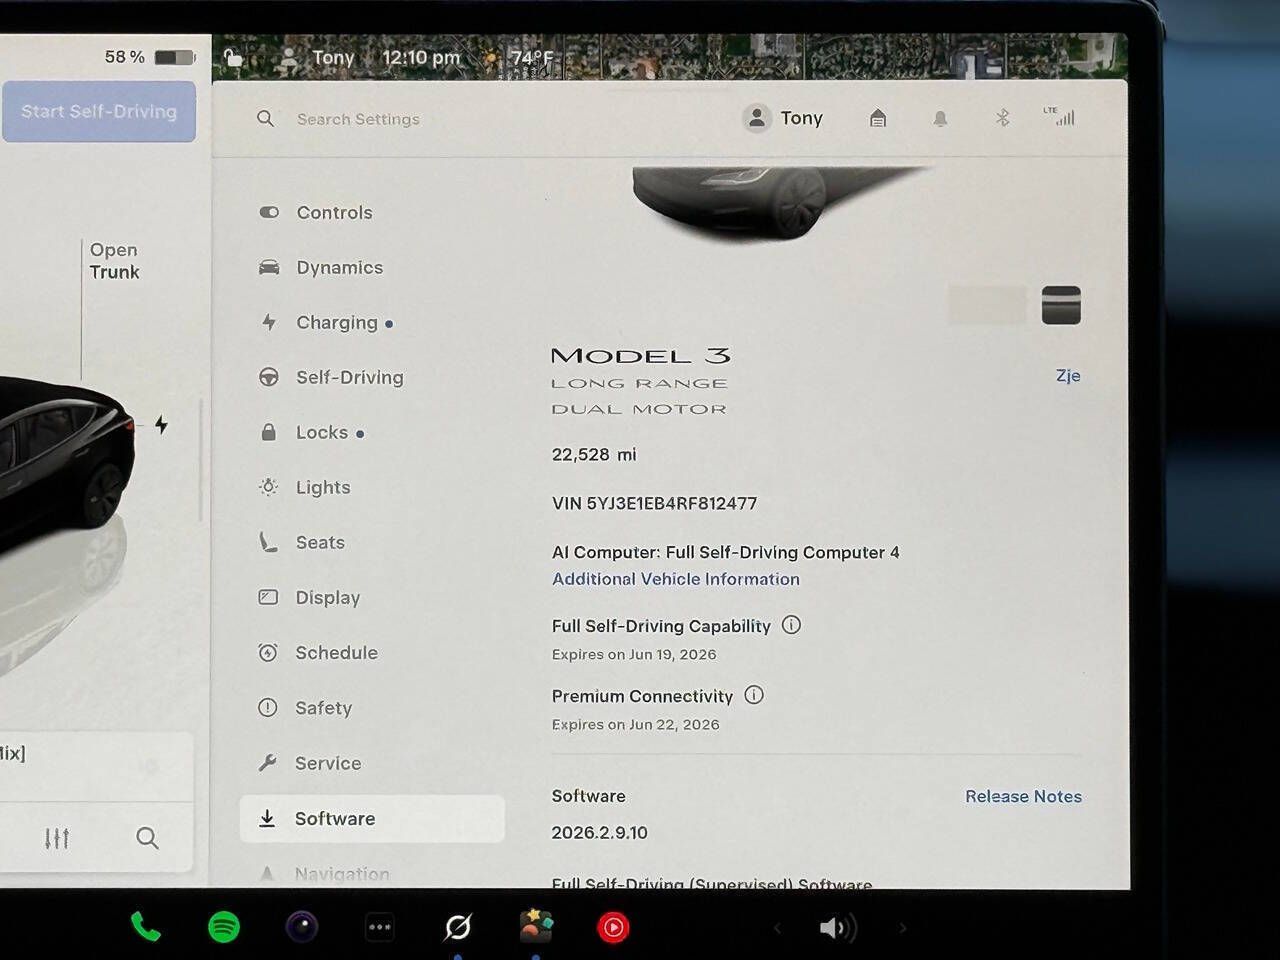Tap the 12:10 pm clock

(421, 58)
